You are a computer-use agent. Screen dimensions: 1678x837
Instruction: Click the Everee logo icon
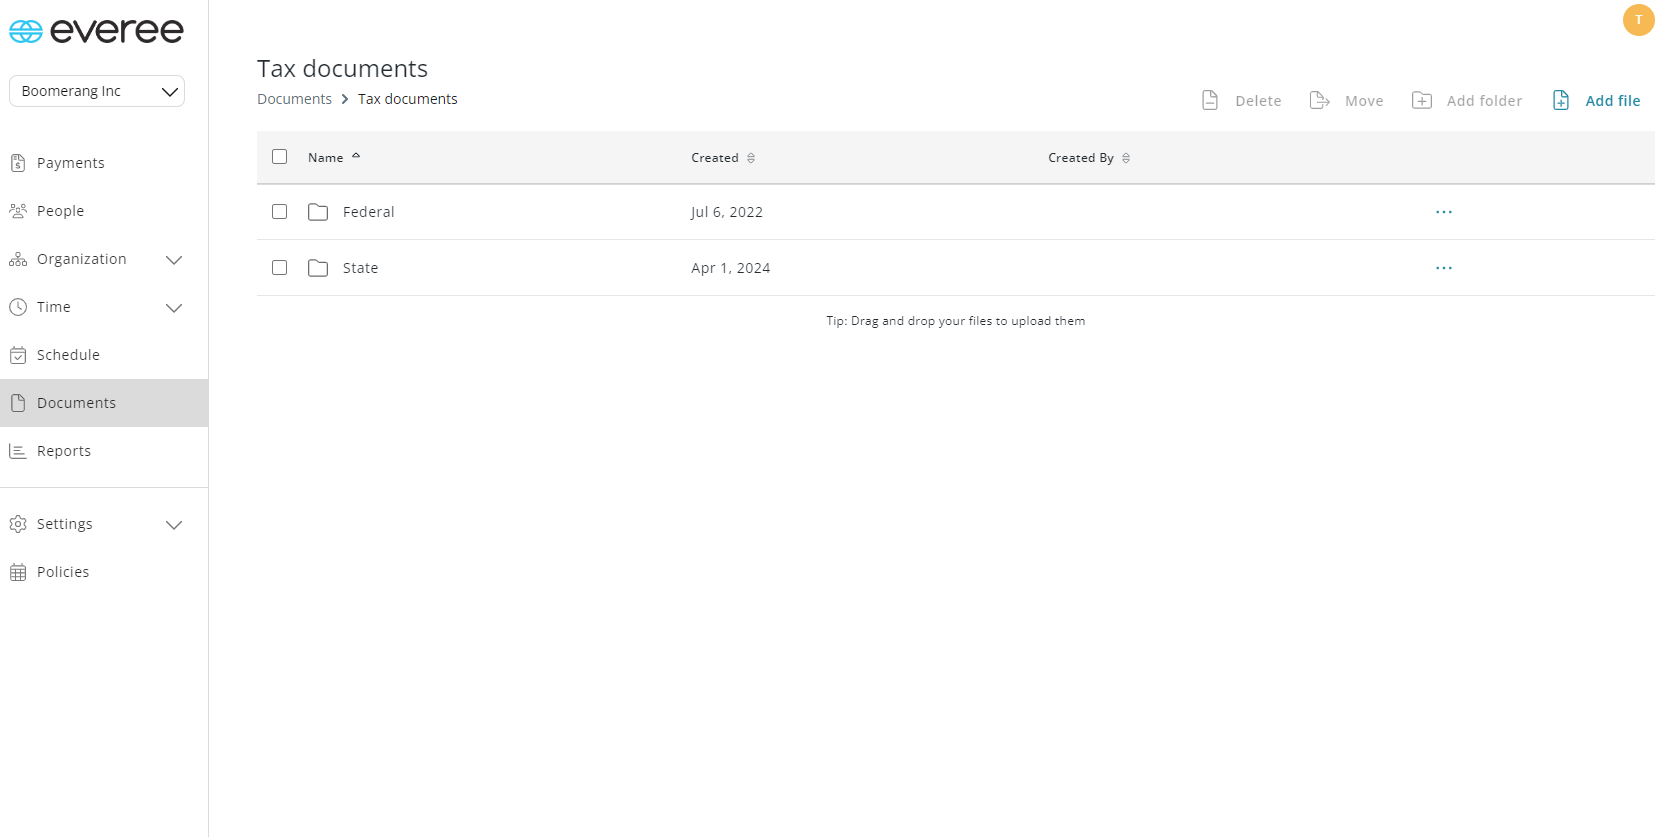26,32
